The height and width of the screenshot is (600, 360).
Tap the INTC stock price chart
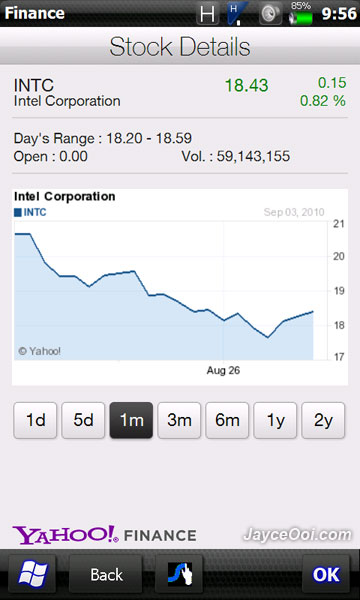(x=180, y=287)
